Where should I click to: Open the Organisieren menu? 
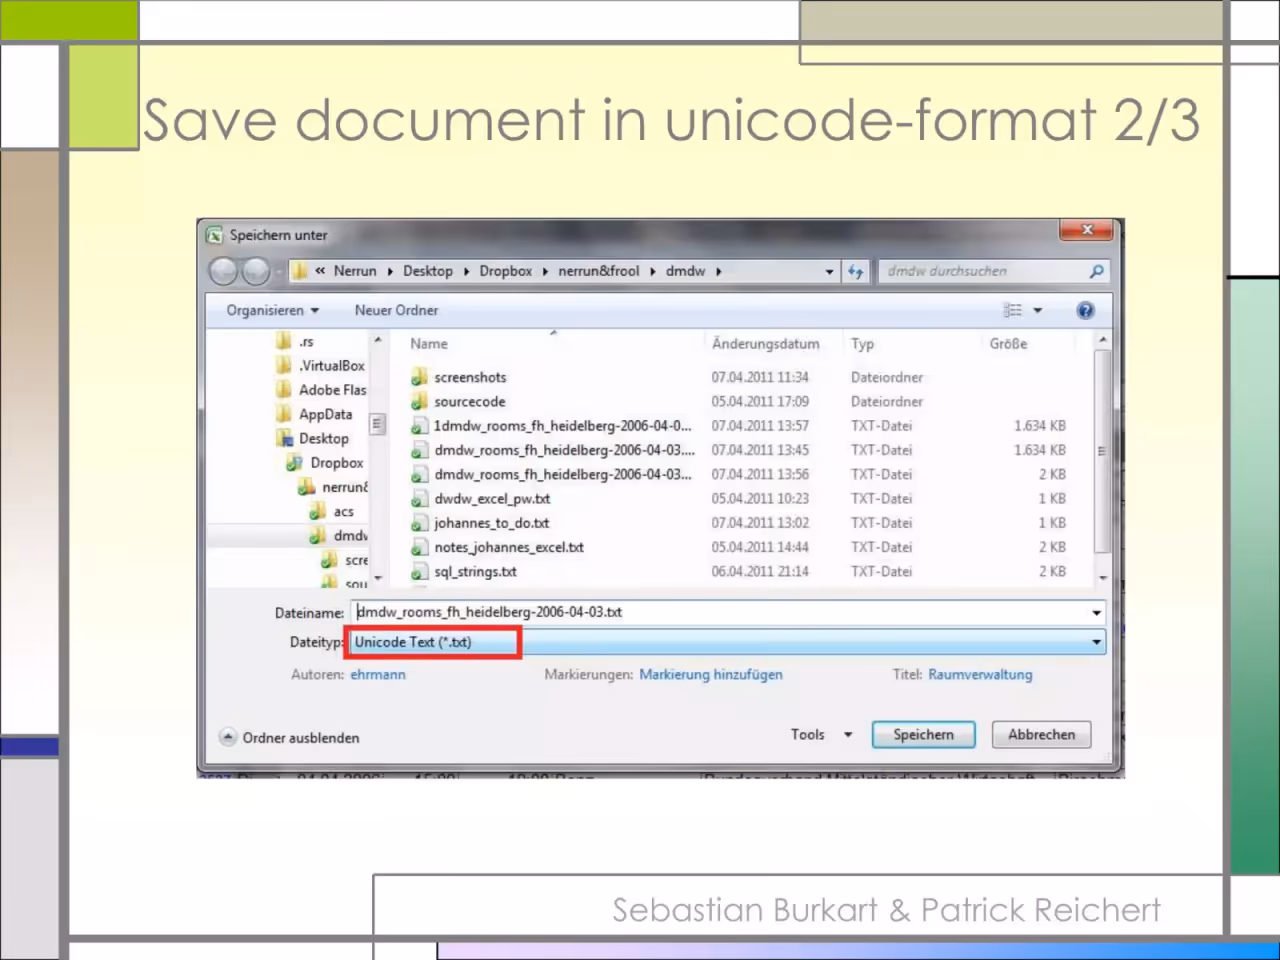pyautogui.click(x=272, y=310)
